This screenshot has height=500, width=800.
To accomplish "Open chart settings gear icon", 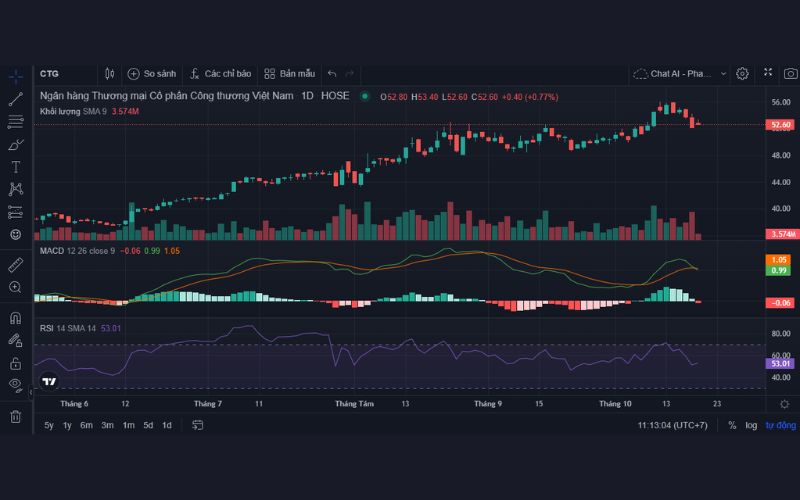I will coord(742,73).
